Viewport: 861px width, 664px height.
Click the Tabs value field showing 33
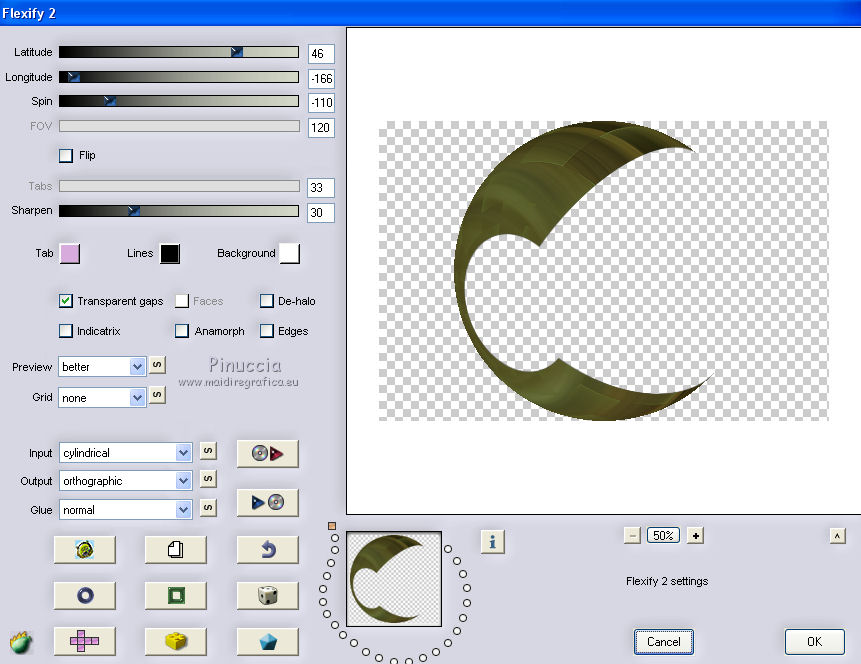tap(321, 188)
